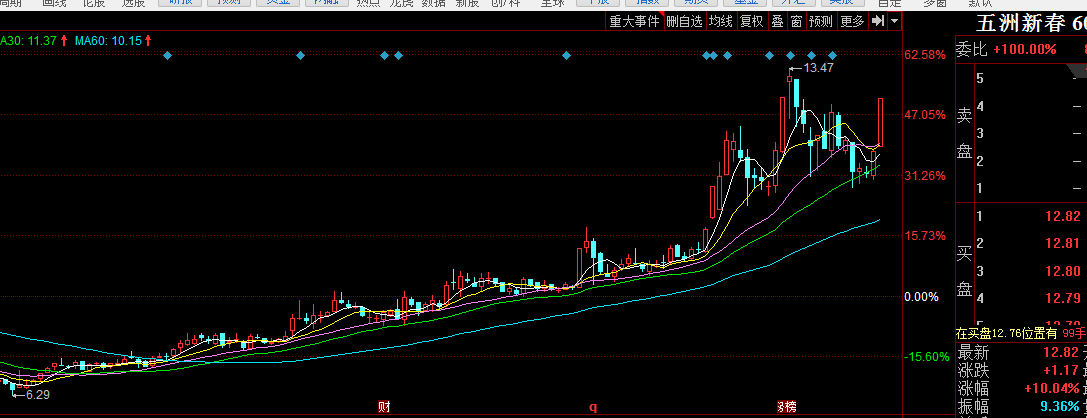Viewport: 1087px width, 418px height.
Task: Select buy level 1 price 12.82
Action: point(1061,216)
